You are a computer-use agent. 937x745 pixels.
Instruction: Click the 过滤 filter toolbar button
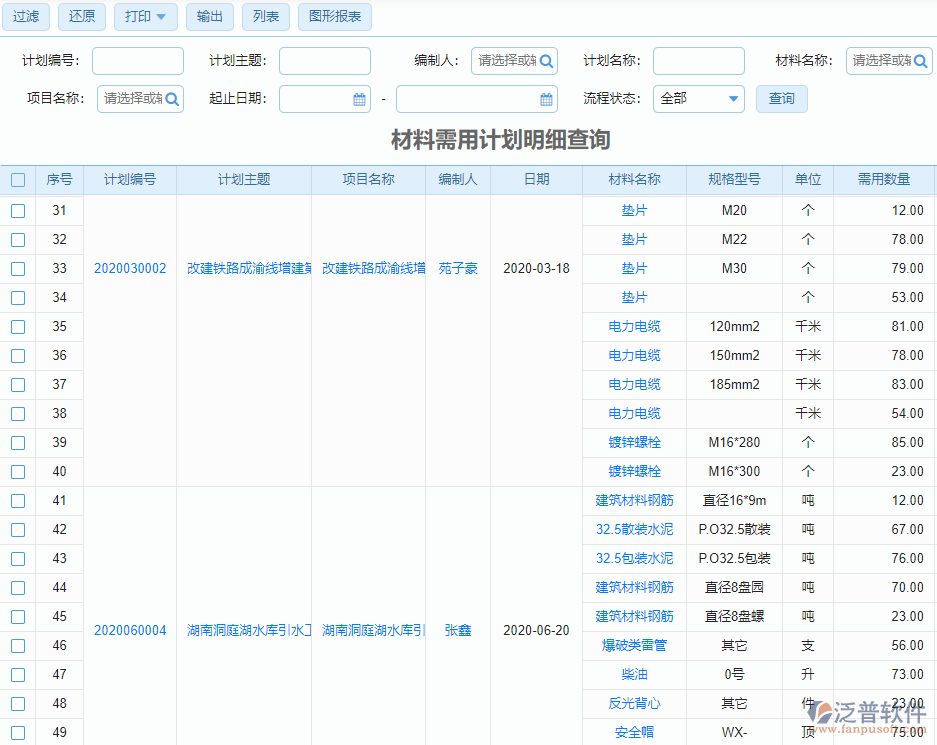25,17
